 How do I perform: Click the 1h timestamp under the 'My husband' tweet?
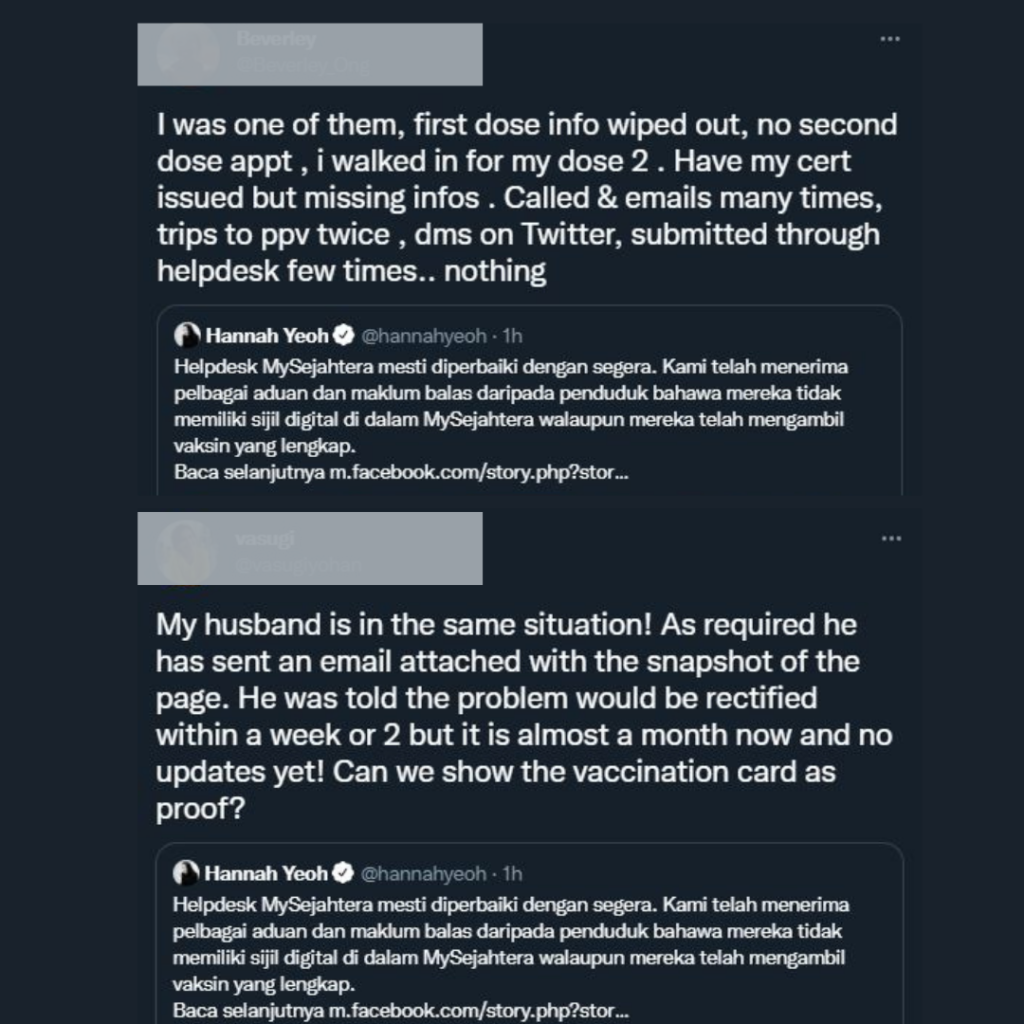pyautogui.click(x=512, y=873)
